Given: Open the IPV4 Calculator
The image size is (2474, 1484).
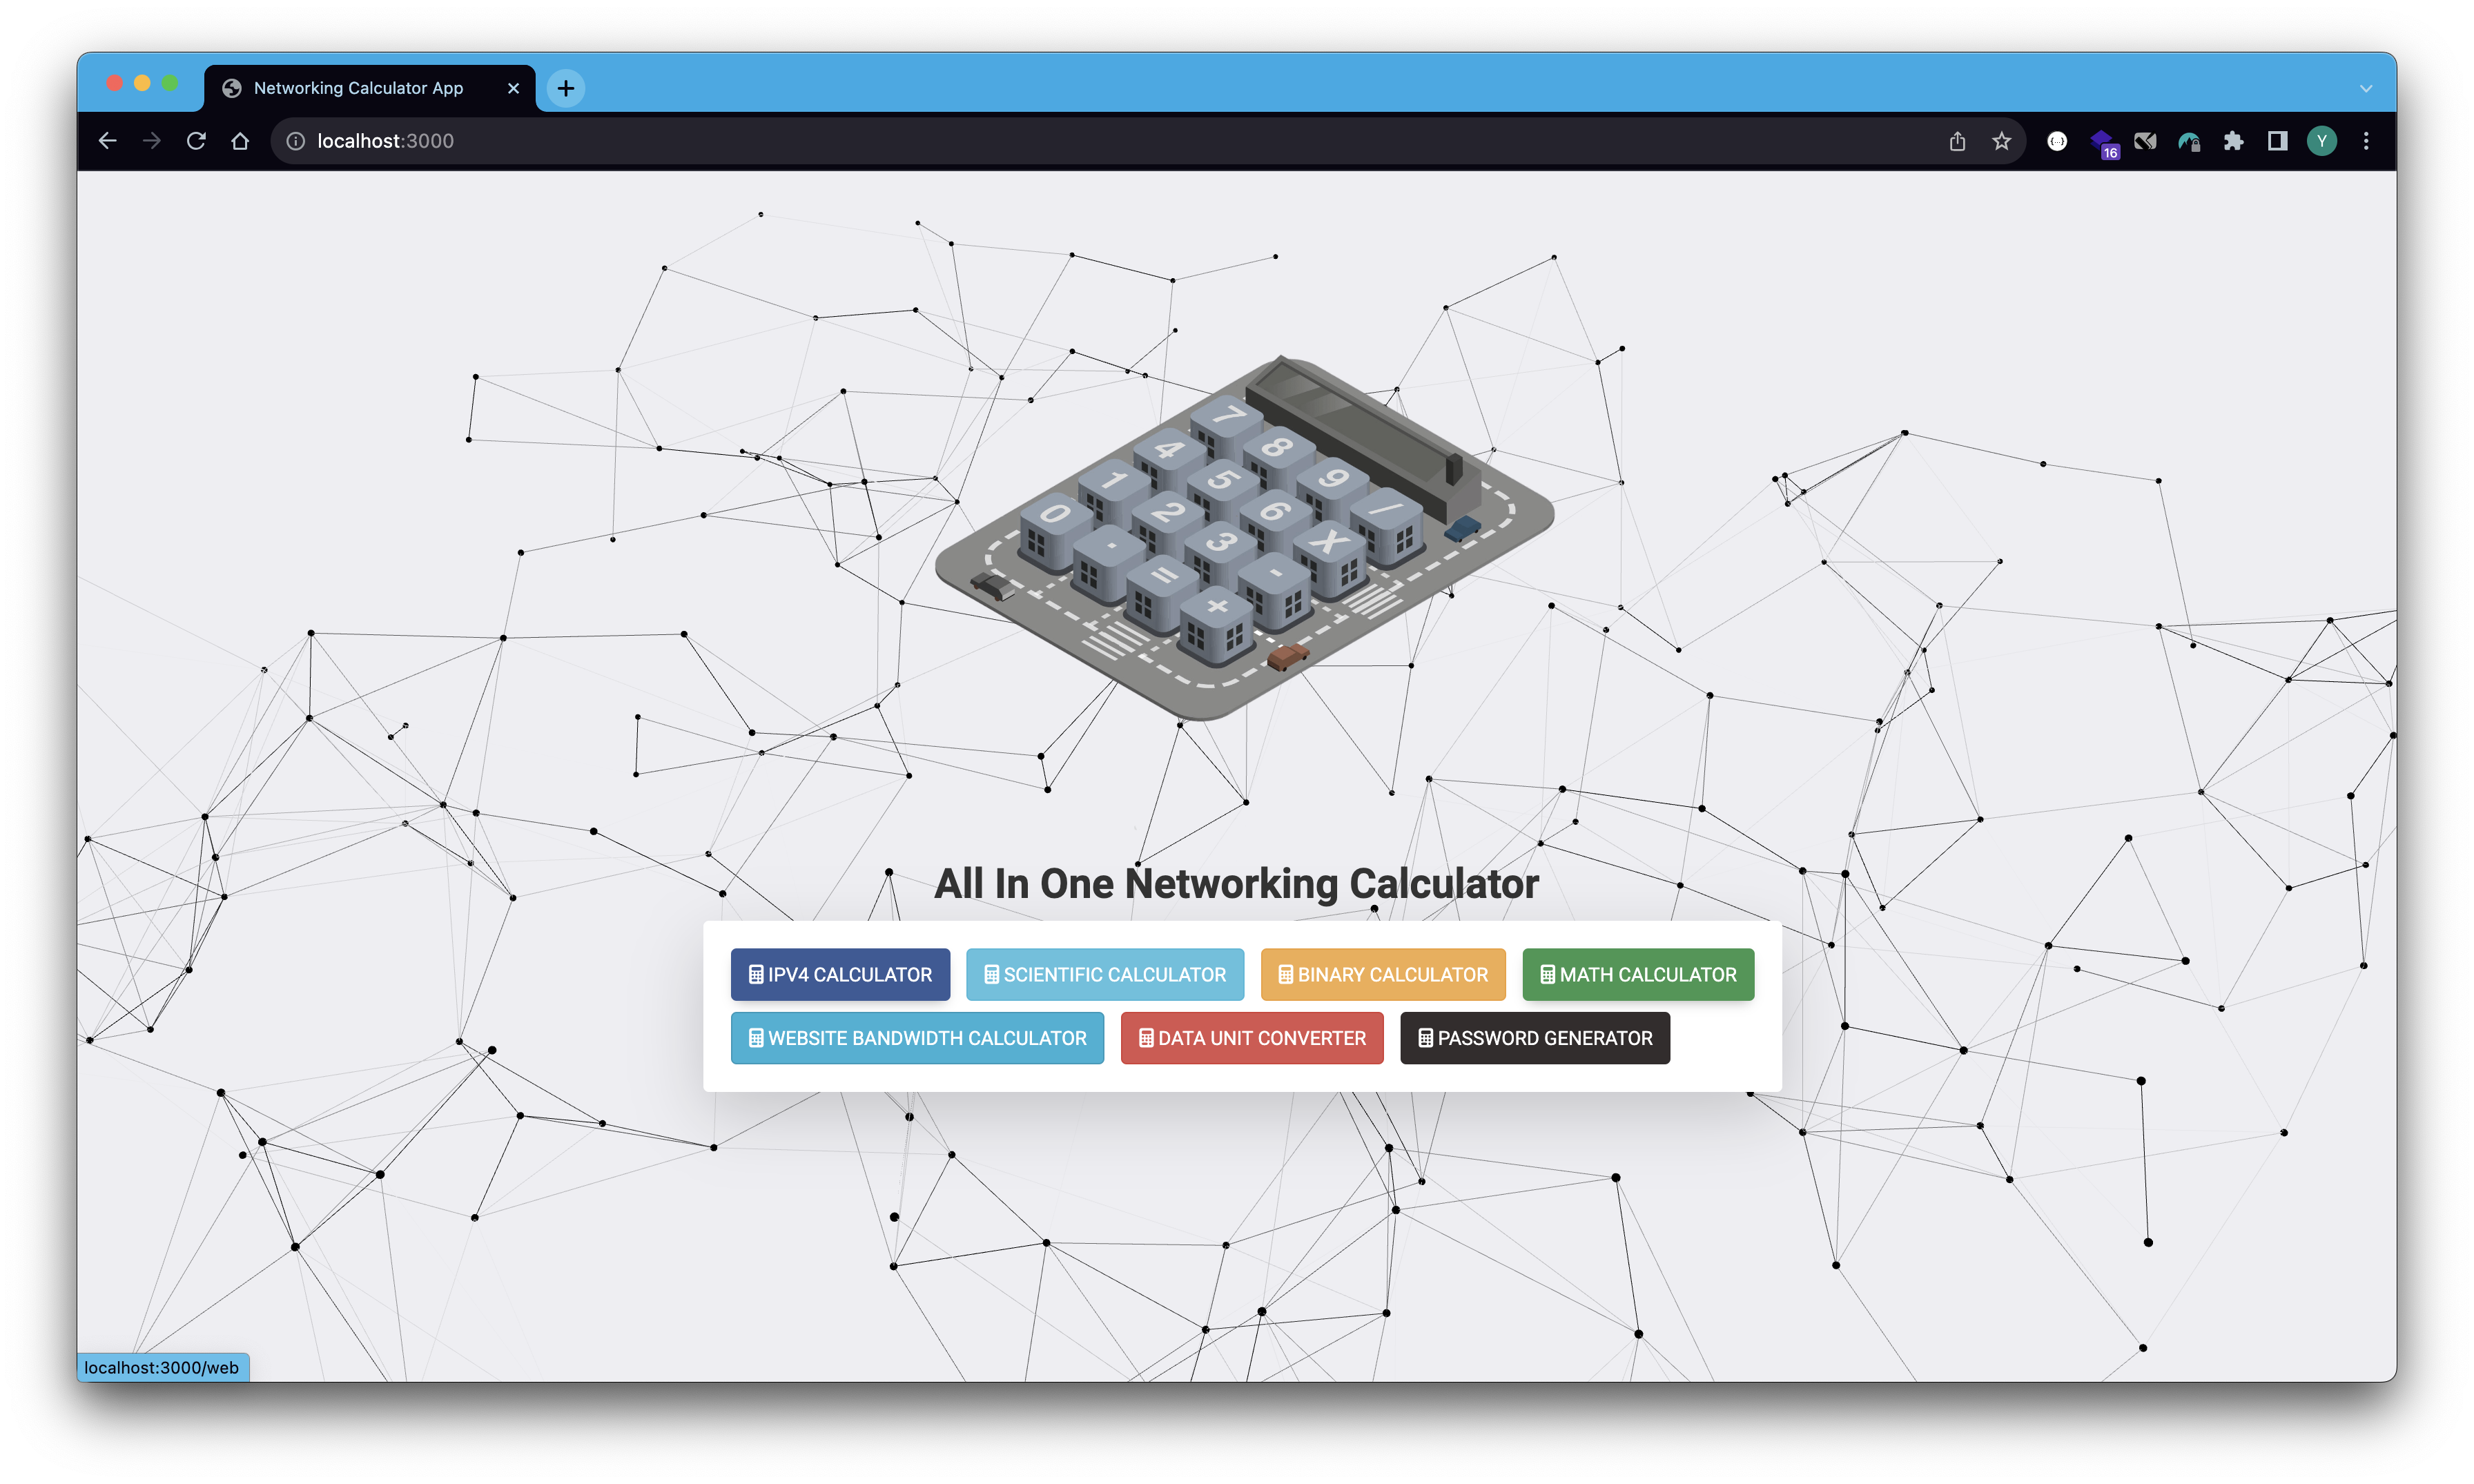Looking at the screenshot, I should coord(840,974).
